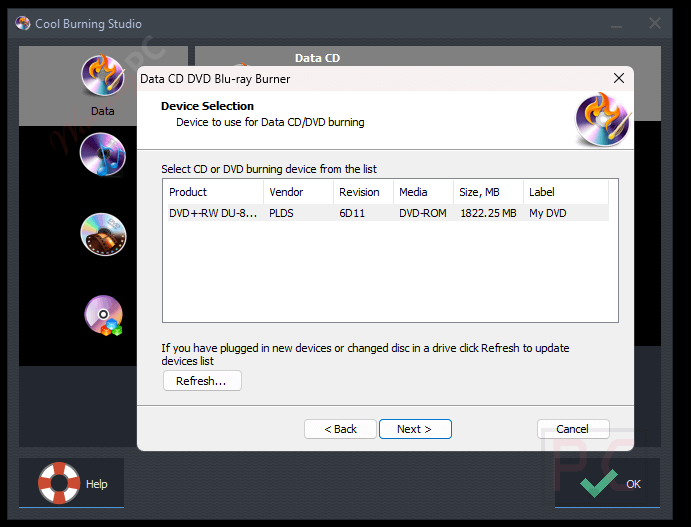Sort by the Revision column header
691x527 pixels.
pyautogui.click(x=364, y=192)
